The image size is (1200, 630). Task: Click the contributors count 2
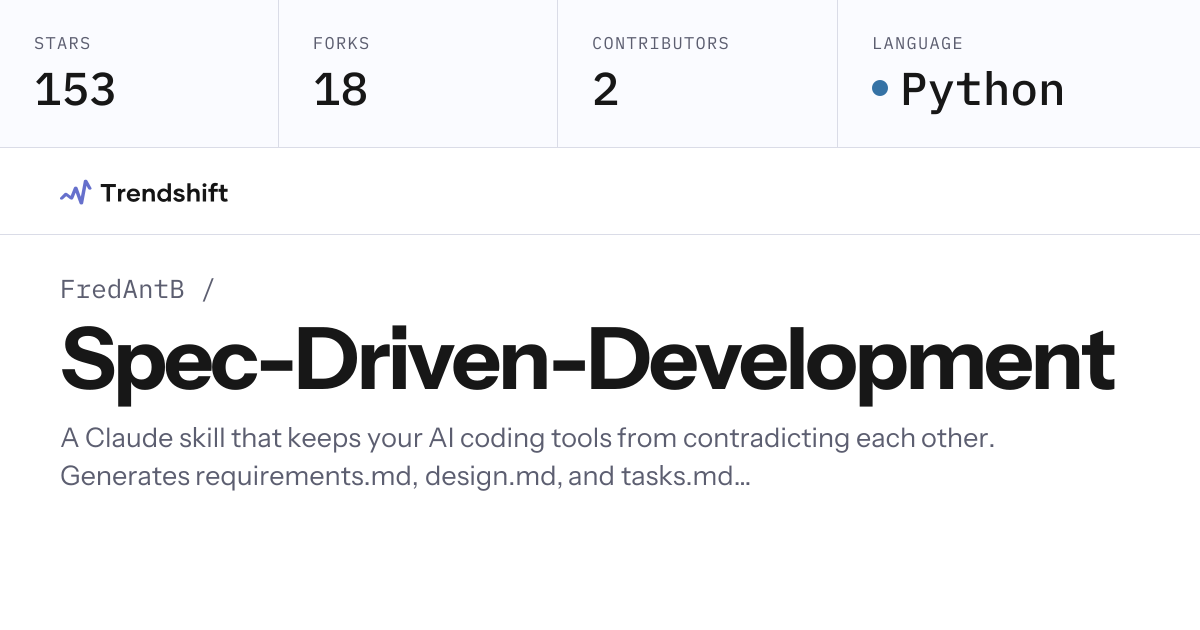coord(605,90)
